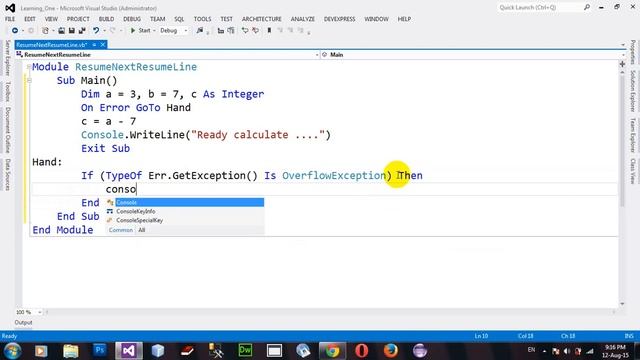
Task: Open the PROJECT menu
Action: point(78,19)
